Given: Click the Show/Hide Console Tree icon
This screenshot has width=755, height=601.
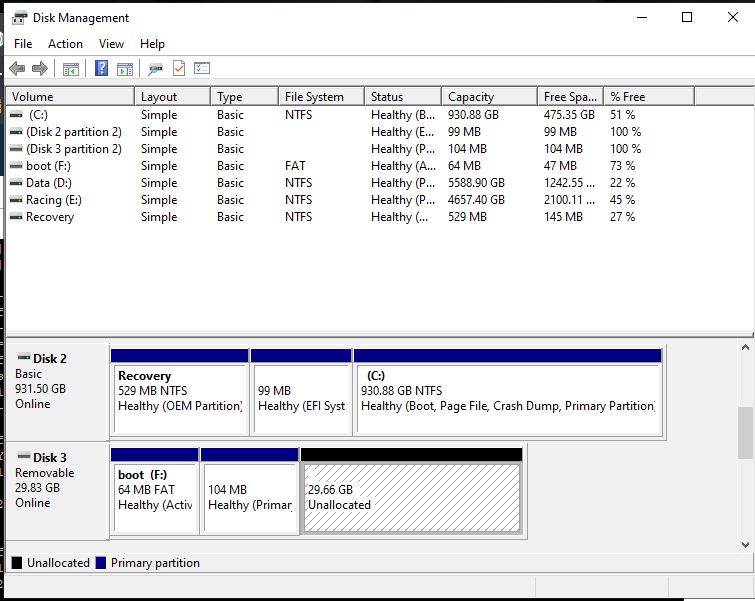Looking at the screenshot, I should pos(70,69).
